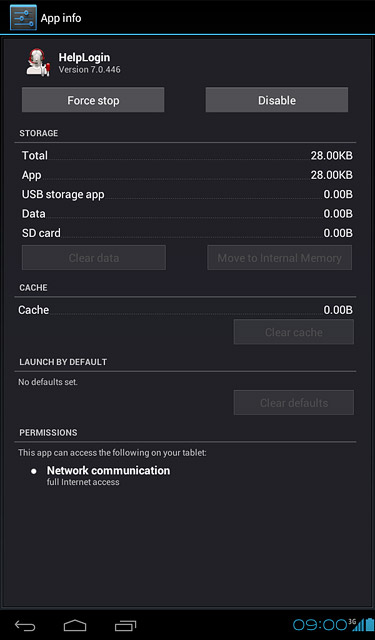Tap the Home navigation icon

[75, 625]
